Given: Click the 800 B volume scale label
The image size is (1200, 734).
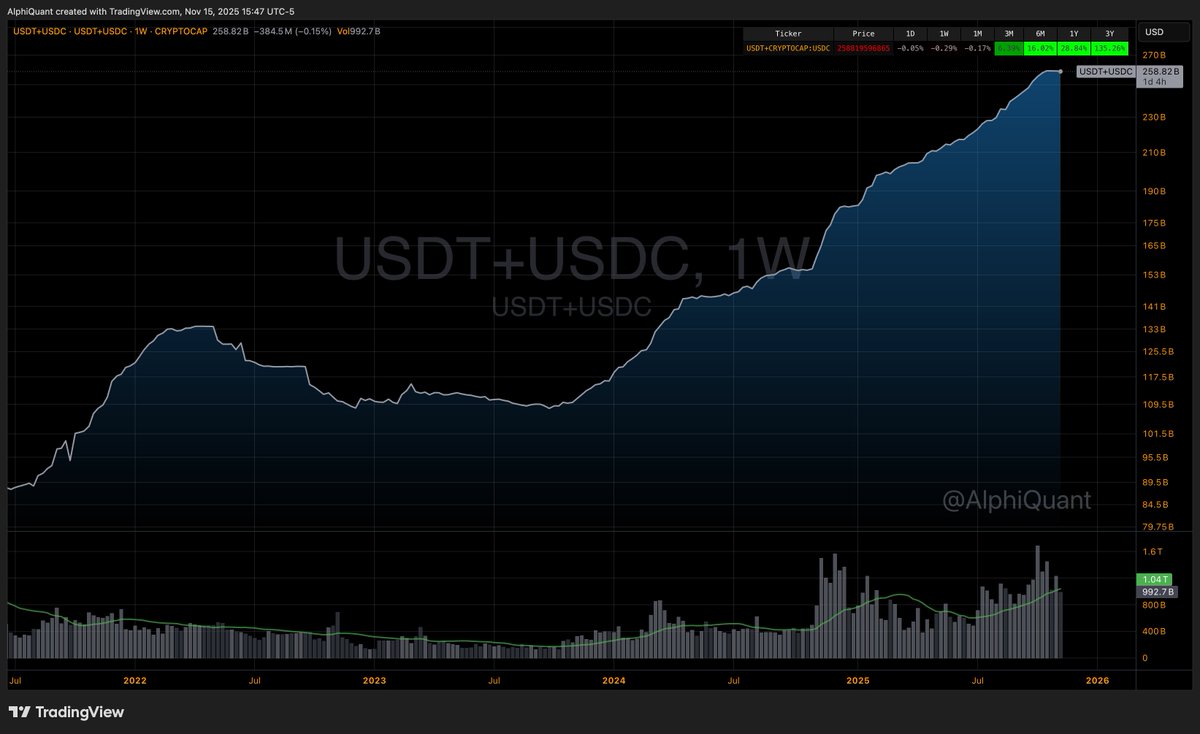Looking at the screenshot, I should 1154,605.
